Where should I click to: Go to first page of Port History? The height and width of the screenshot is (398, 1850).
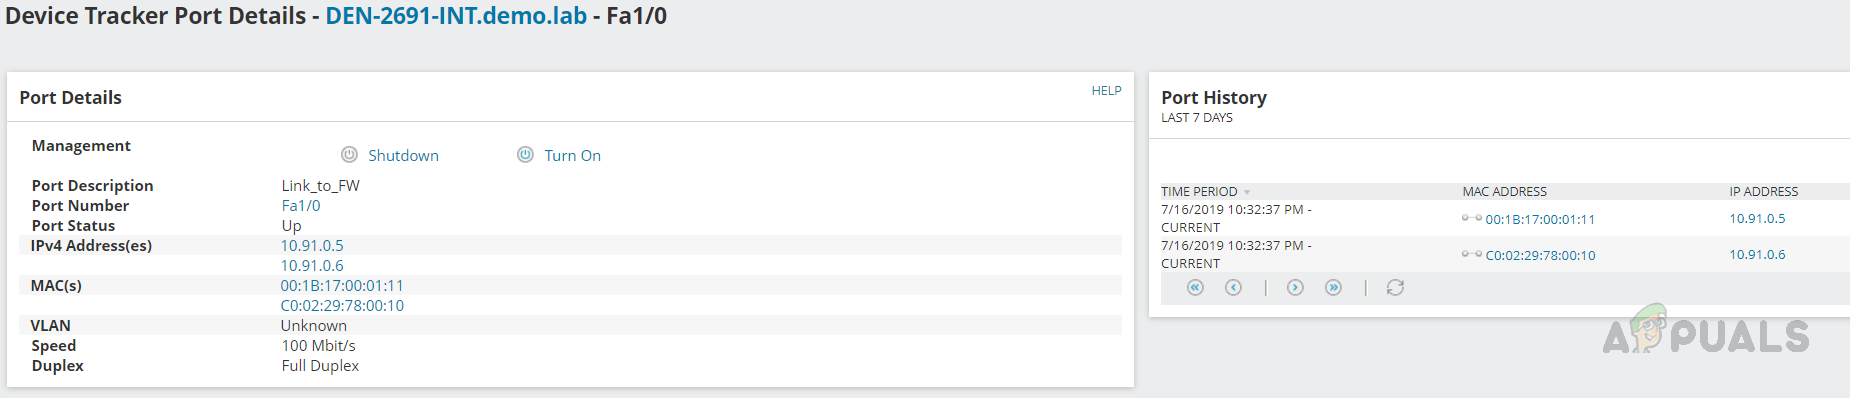(x=1195, y=287)
